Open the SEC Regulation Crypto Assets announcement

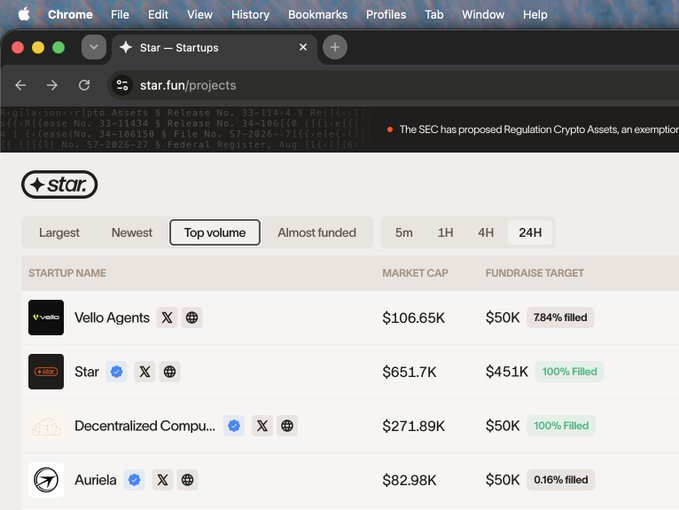point(539,129)
